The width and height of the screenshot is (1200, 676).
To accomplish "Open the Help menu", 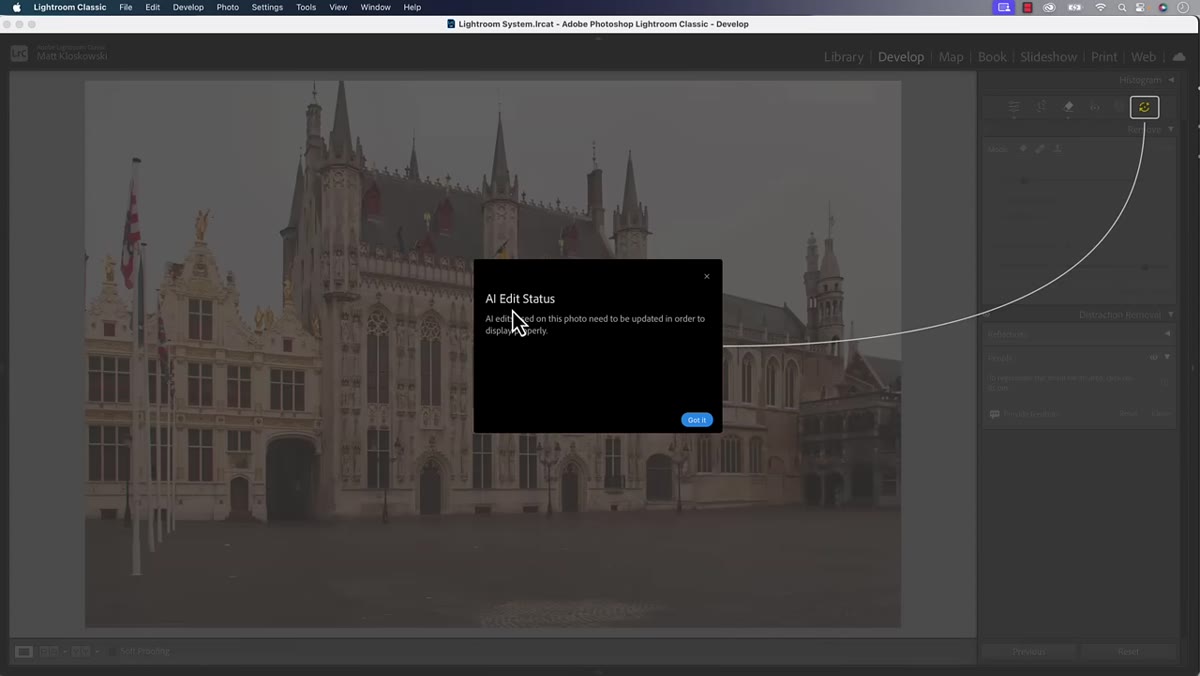I will 412,7.
